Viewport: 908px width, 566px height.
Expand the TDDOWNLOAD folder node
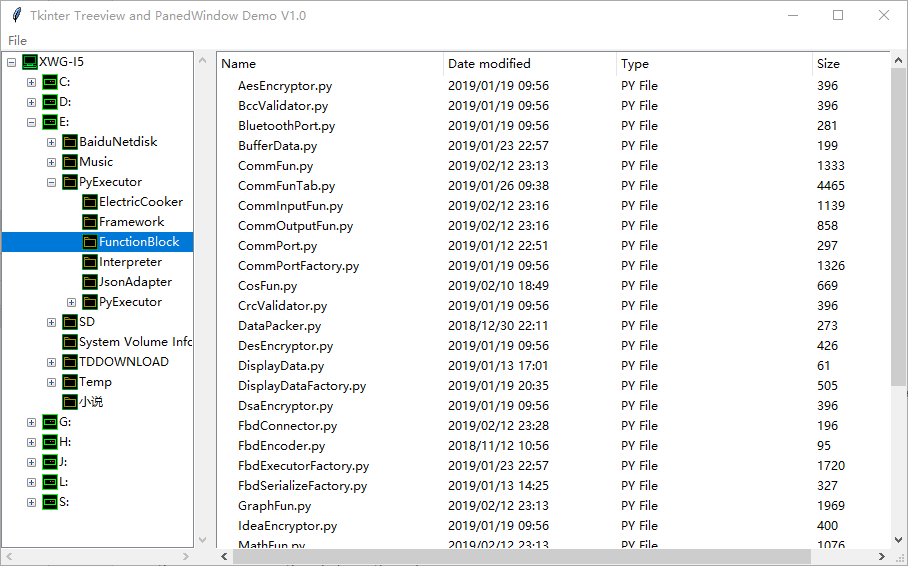click(x=52, y=363)
